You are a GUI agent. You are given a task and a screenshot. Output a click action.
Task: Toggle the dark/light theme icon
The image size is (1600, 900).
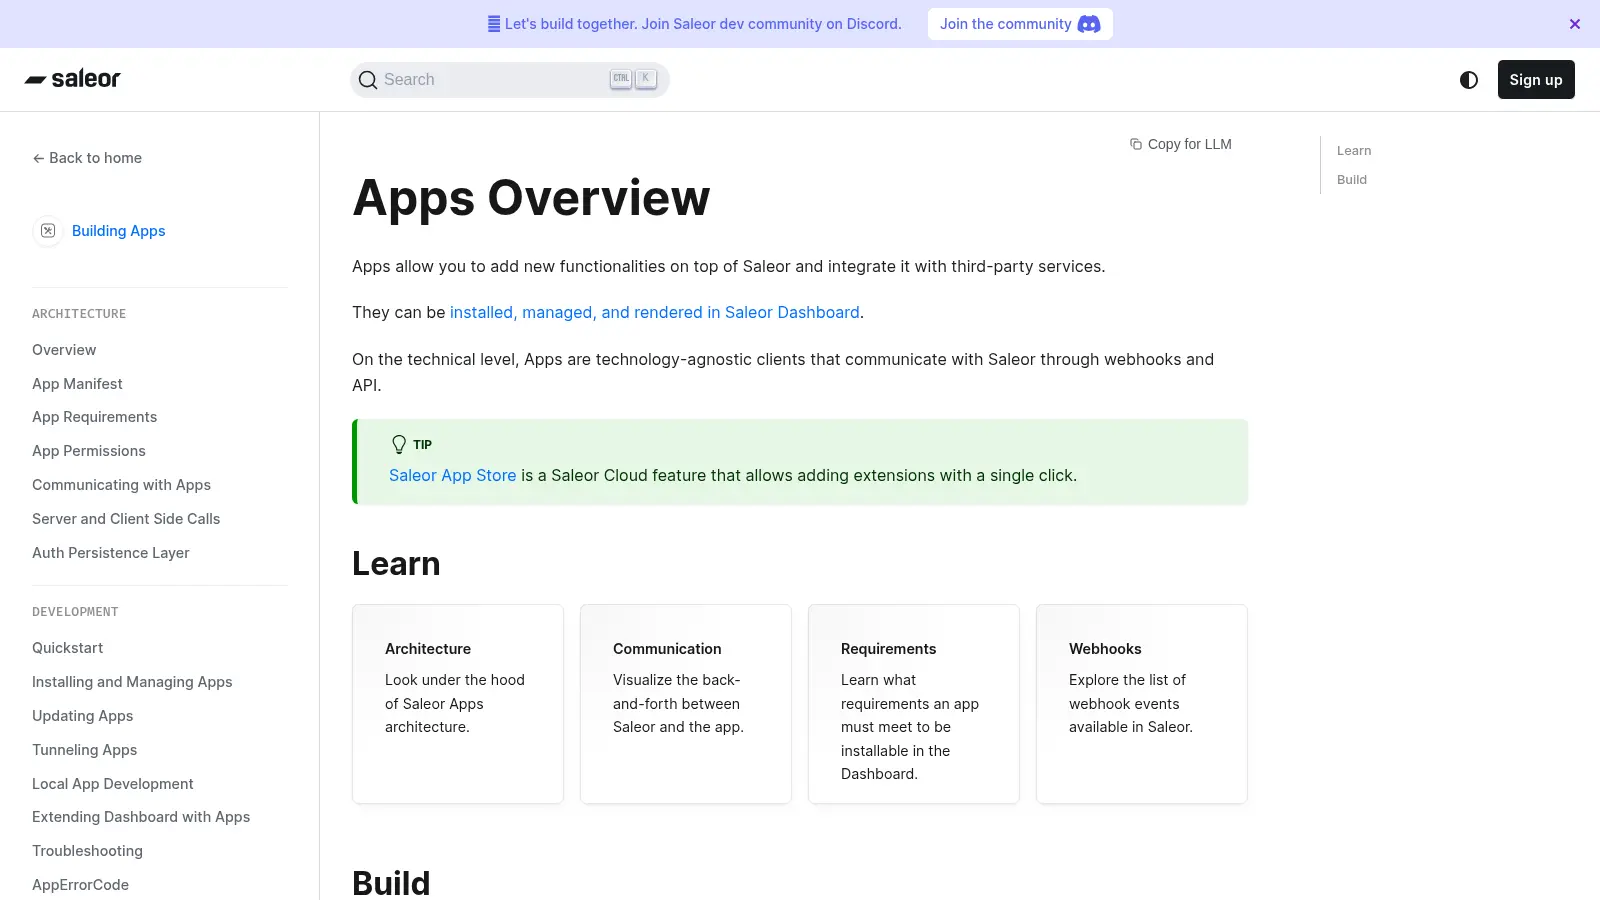(1469, 80)
